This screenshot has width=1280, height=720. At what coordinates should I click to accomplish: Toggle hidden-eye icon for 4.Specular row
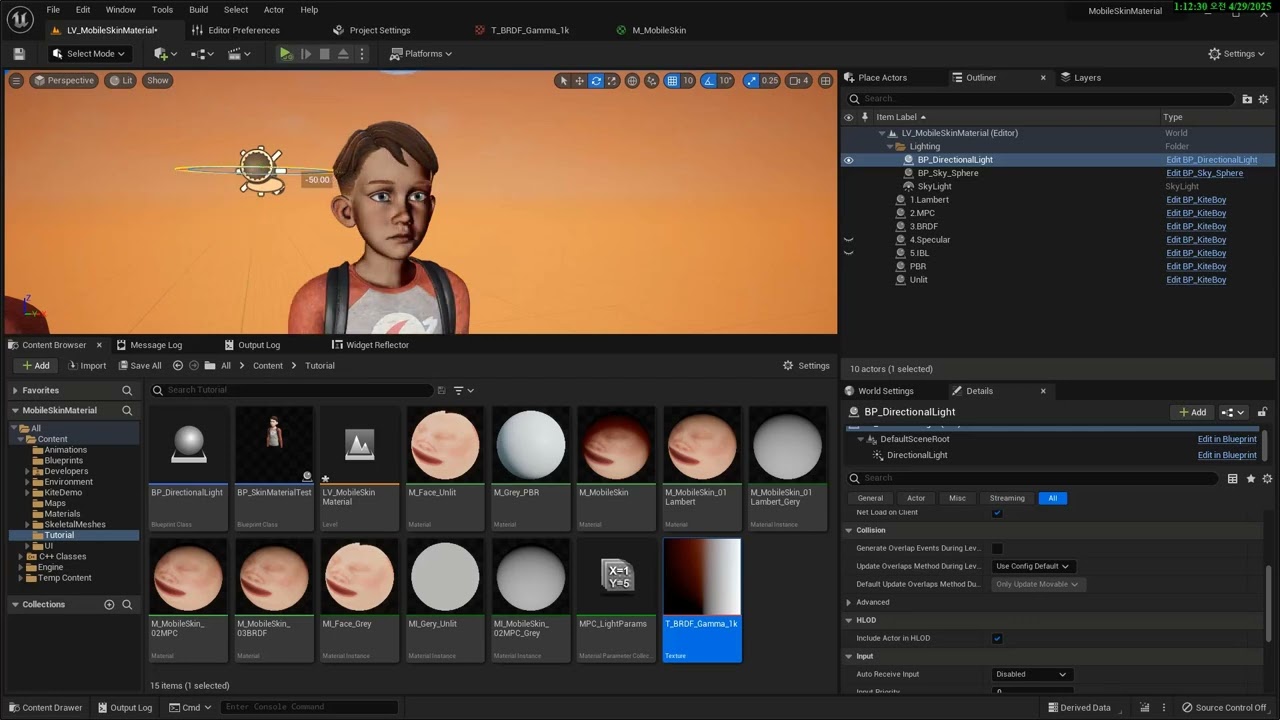848,240
